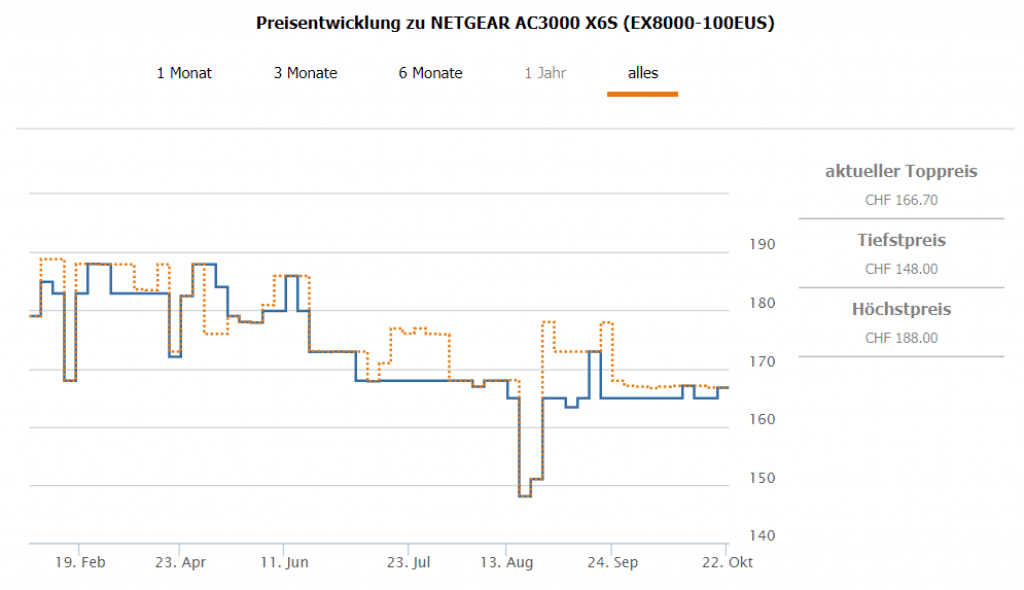Click the 23. Jul date label
The width and height of the screenshot is (1024, 590).
[409, 562]
